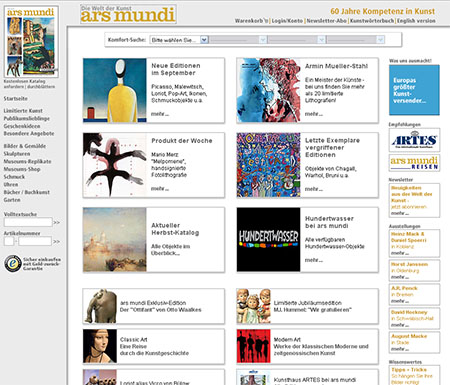Go to Startseite
Image resolution: width=450 pixels, height=385 pixels.
[15, 99]
